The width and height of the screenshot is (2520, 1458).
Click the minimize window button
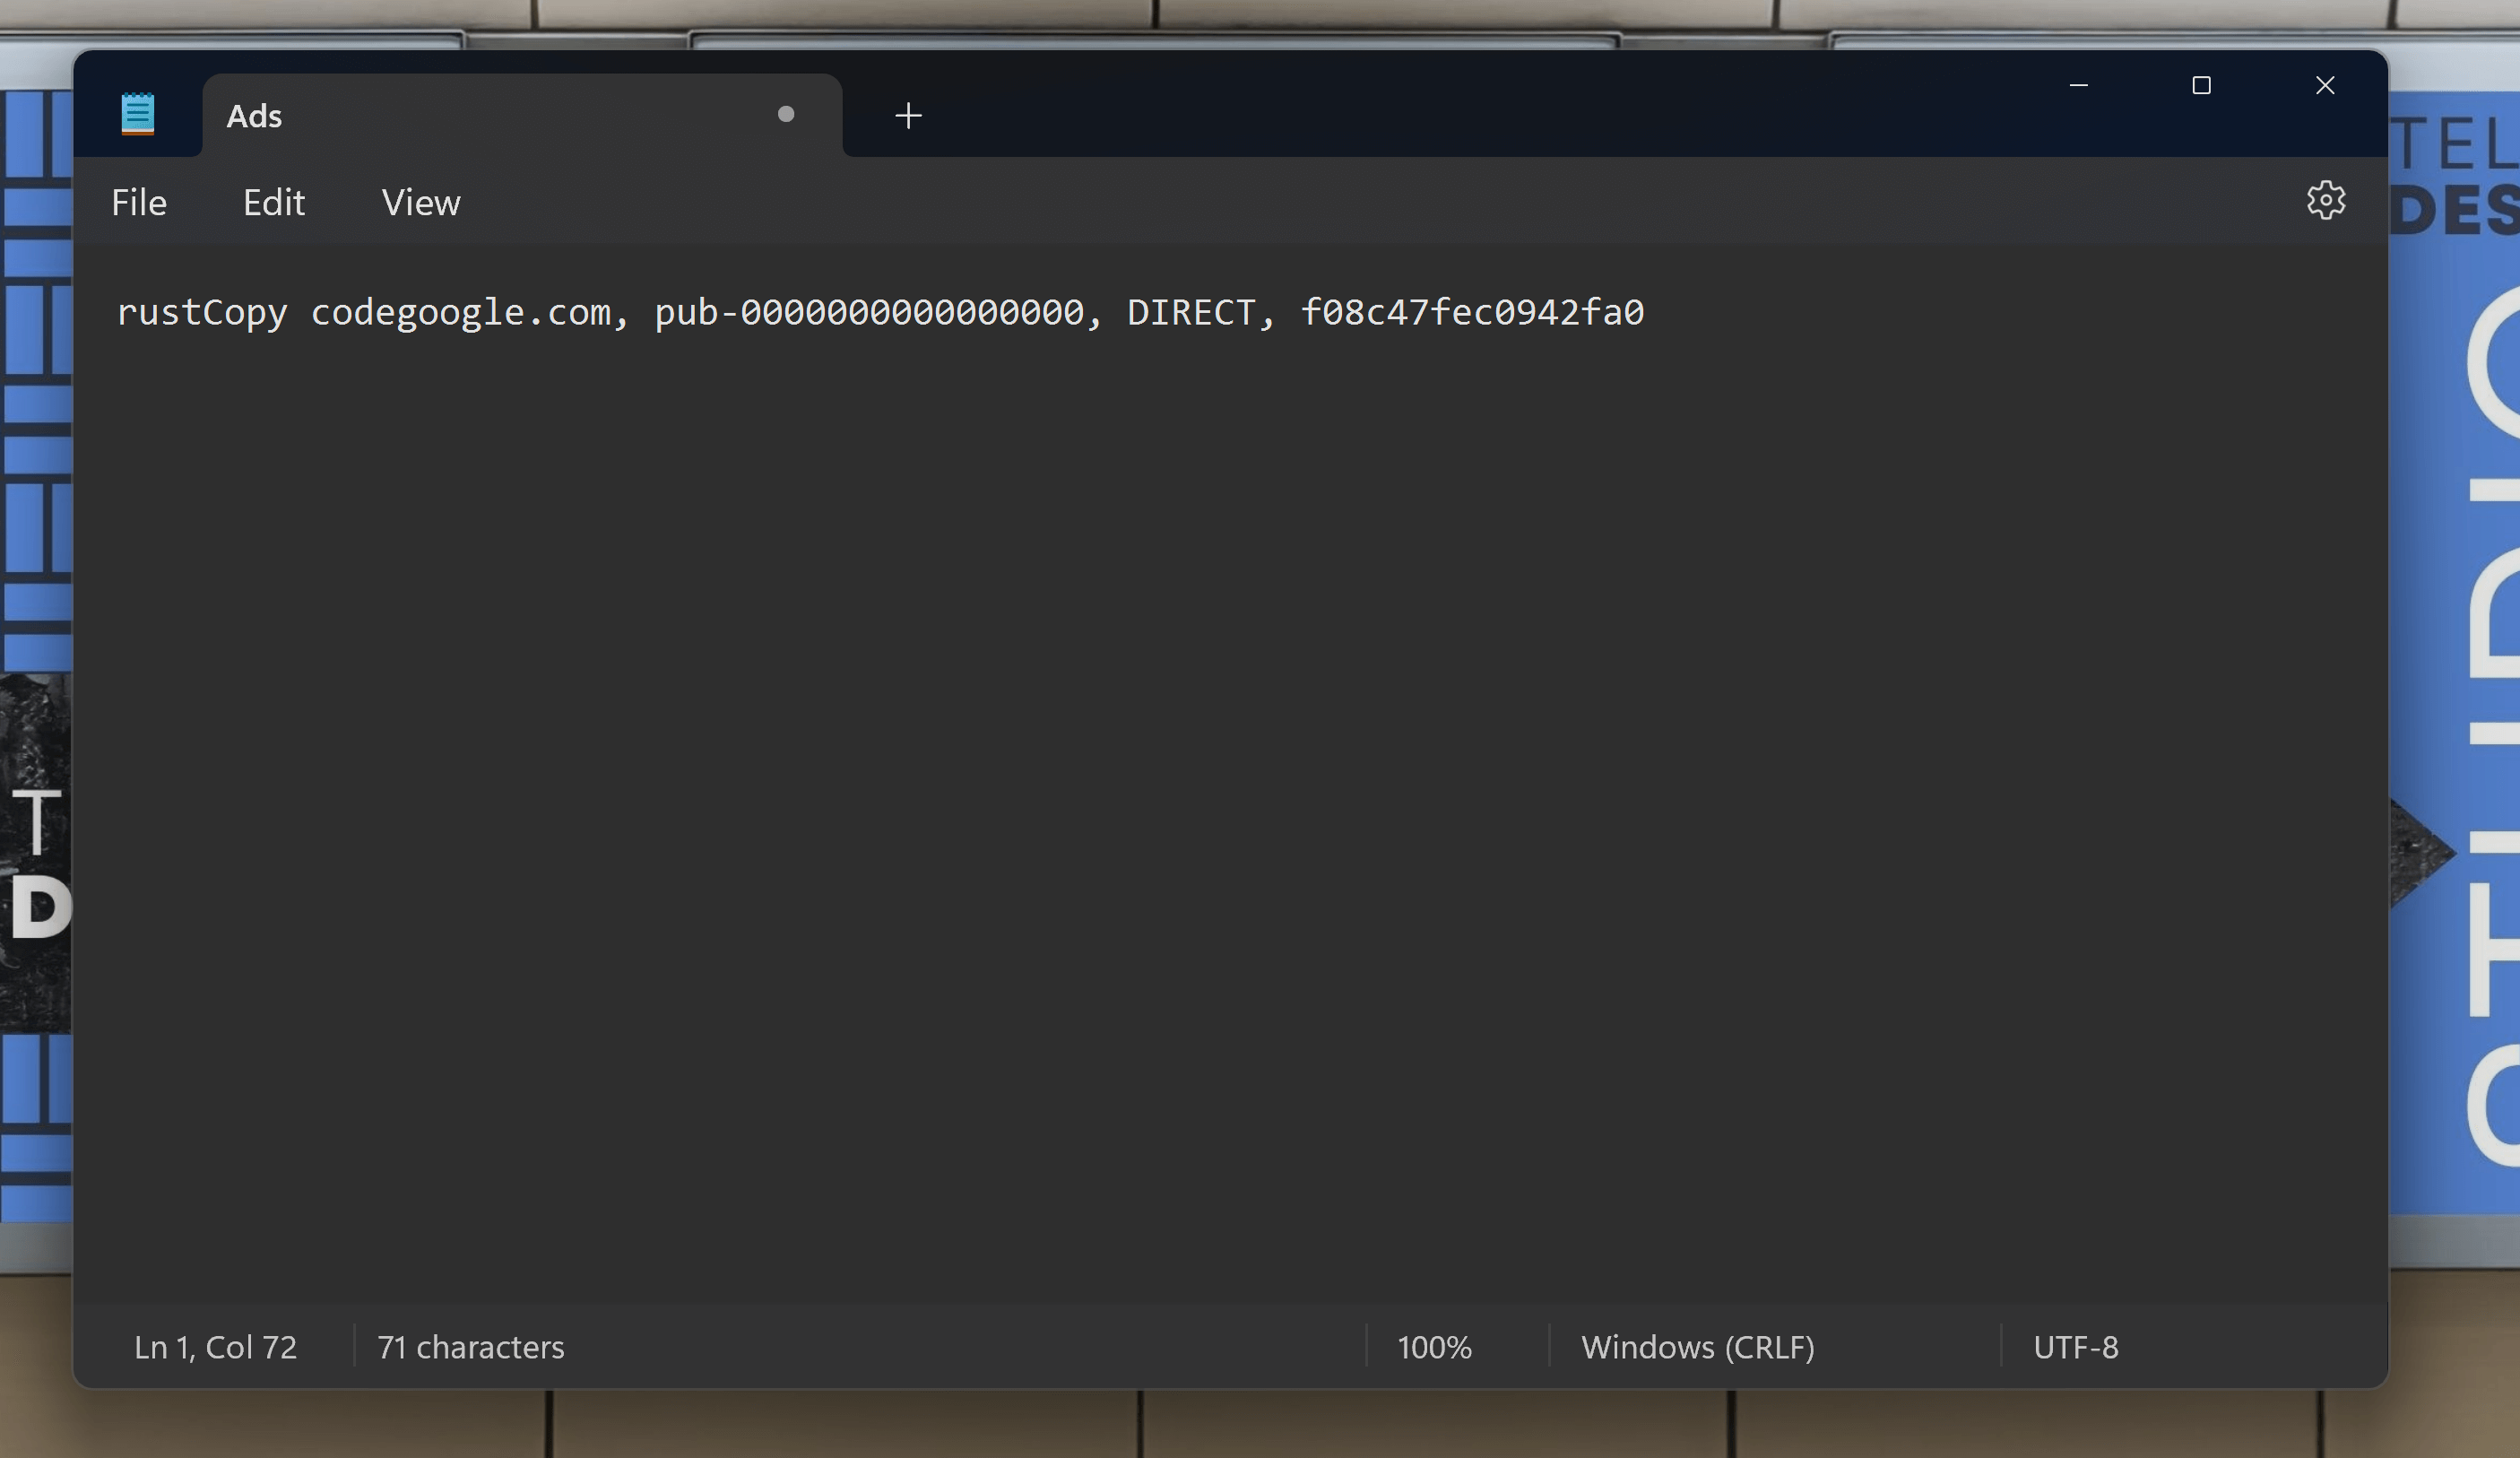(x=2078, y=83)
